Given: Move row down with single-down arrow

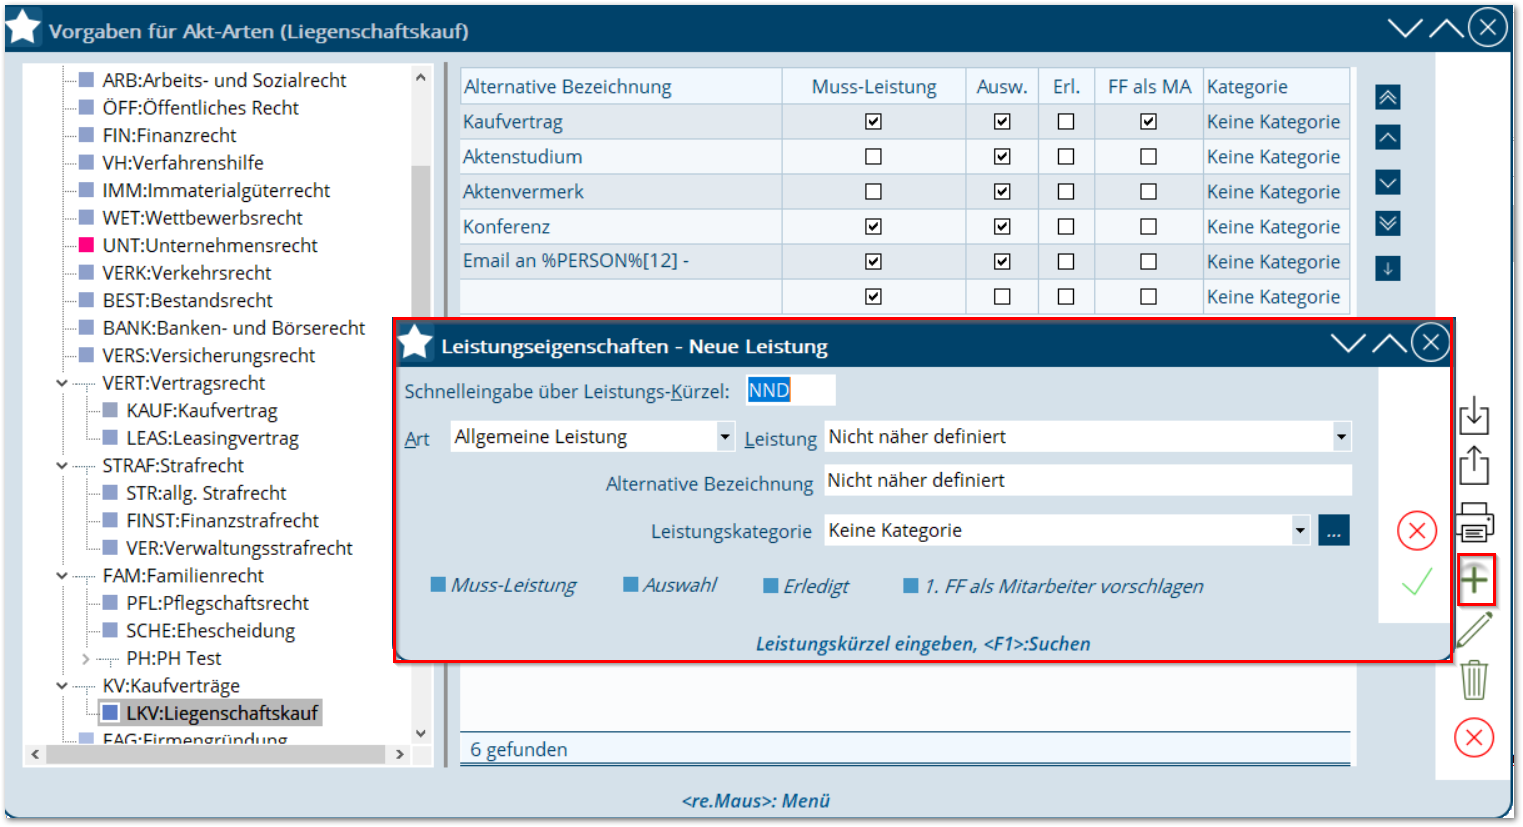Looking at the screenshot, I should pyautogui.click(x=1387, y=182).
